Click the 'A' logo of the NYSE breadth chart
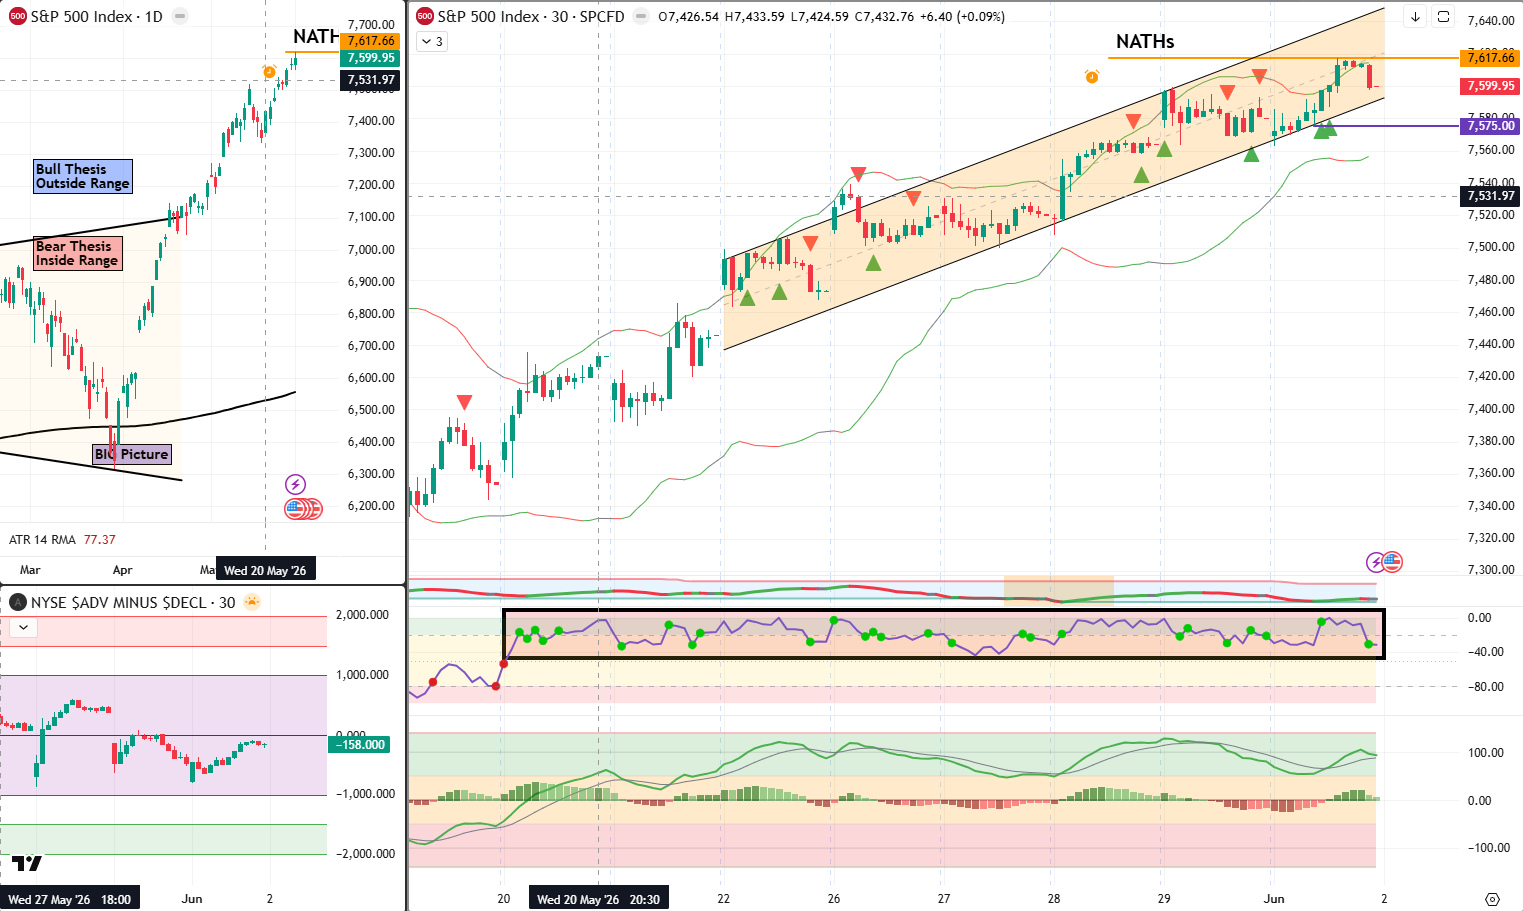The height and width of the screenshot is (911, 1523). click(17, 602)
